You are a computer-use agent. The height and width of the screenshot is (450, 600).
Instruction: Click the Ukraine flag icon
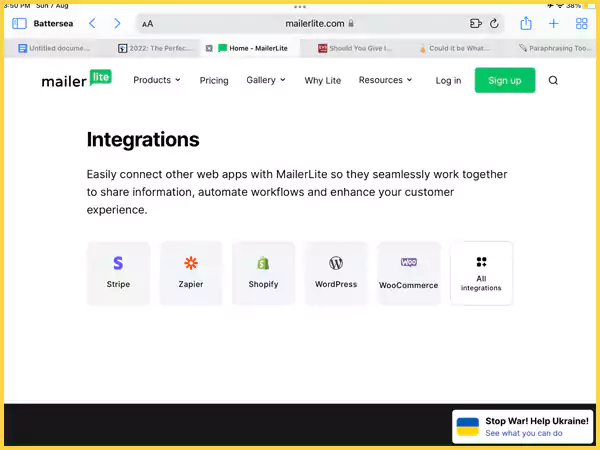point(468,427)
